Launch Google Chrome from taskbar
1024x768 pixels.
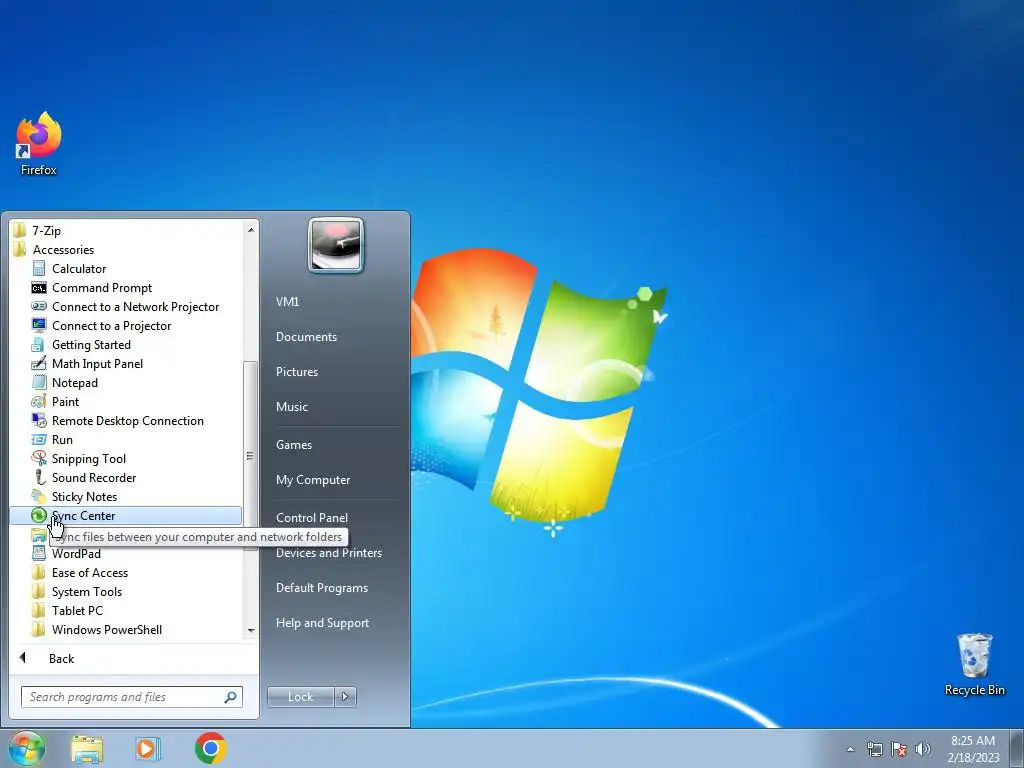210,748
